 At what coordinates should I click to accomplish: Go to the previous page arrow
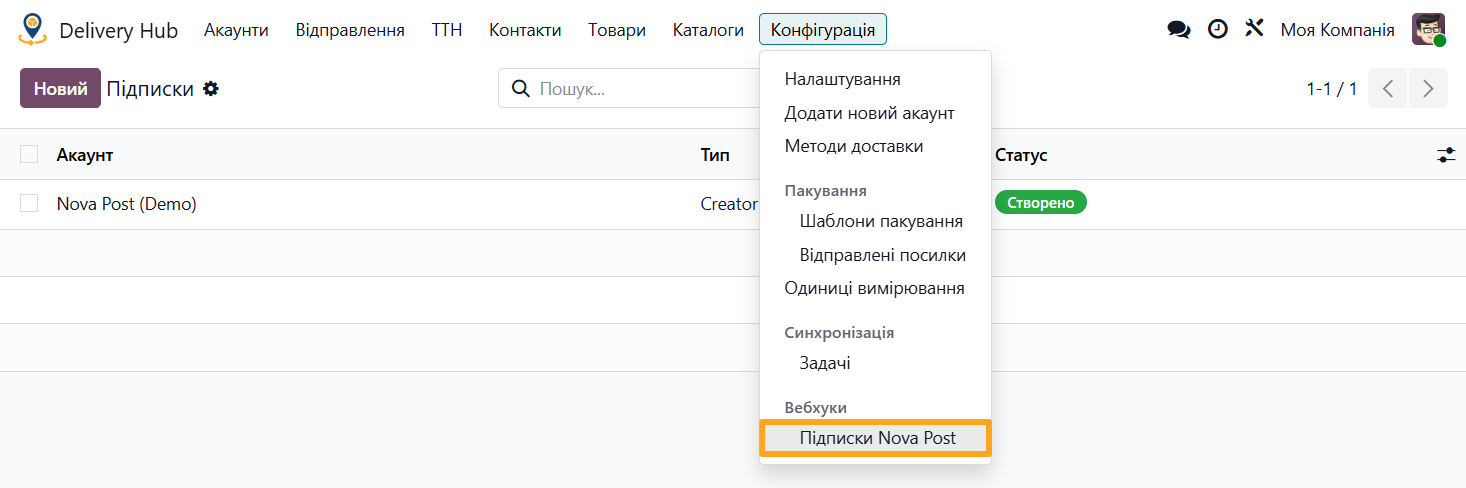pos(1387,89)
